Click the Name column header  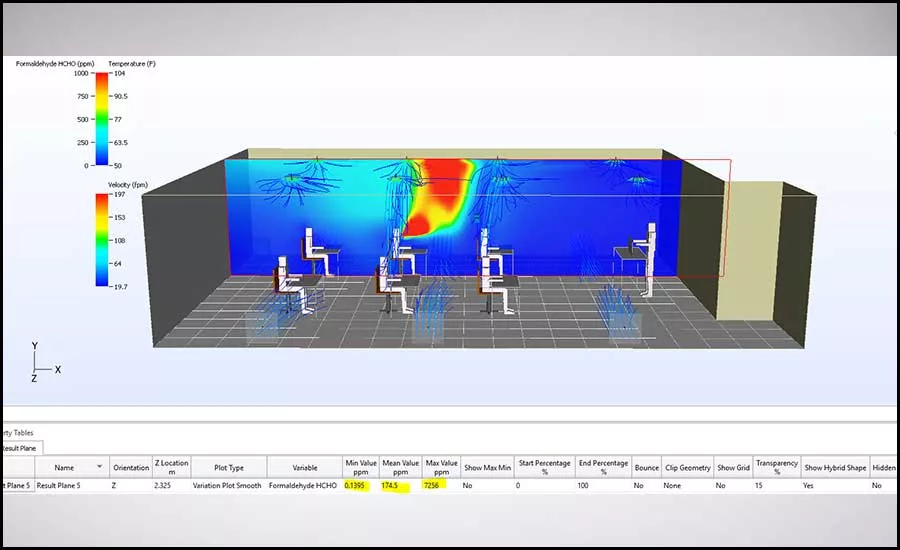click(72, 467)
